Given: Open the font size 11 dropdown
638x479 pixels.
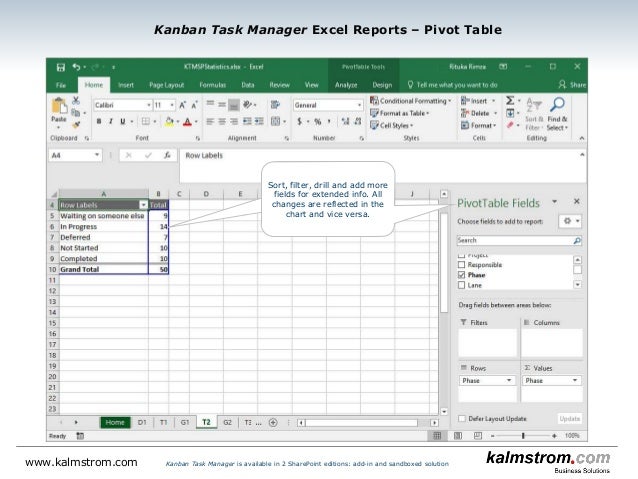Looking at the screenshot, I should pyautogui.click(x=172, y=105).
